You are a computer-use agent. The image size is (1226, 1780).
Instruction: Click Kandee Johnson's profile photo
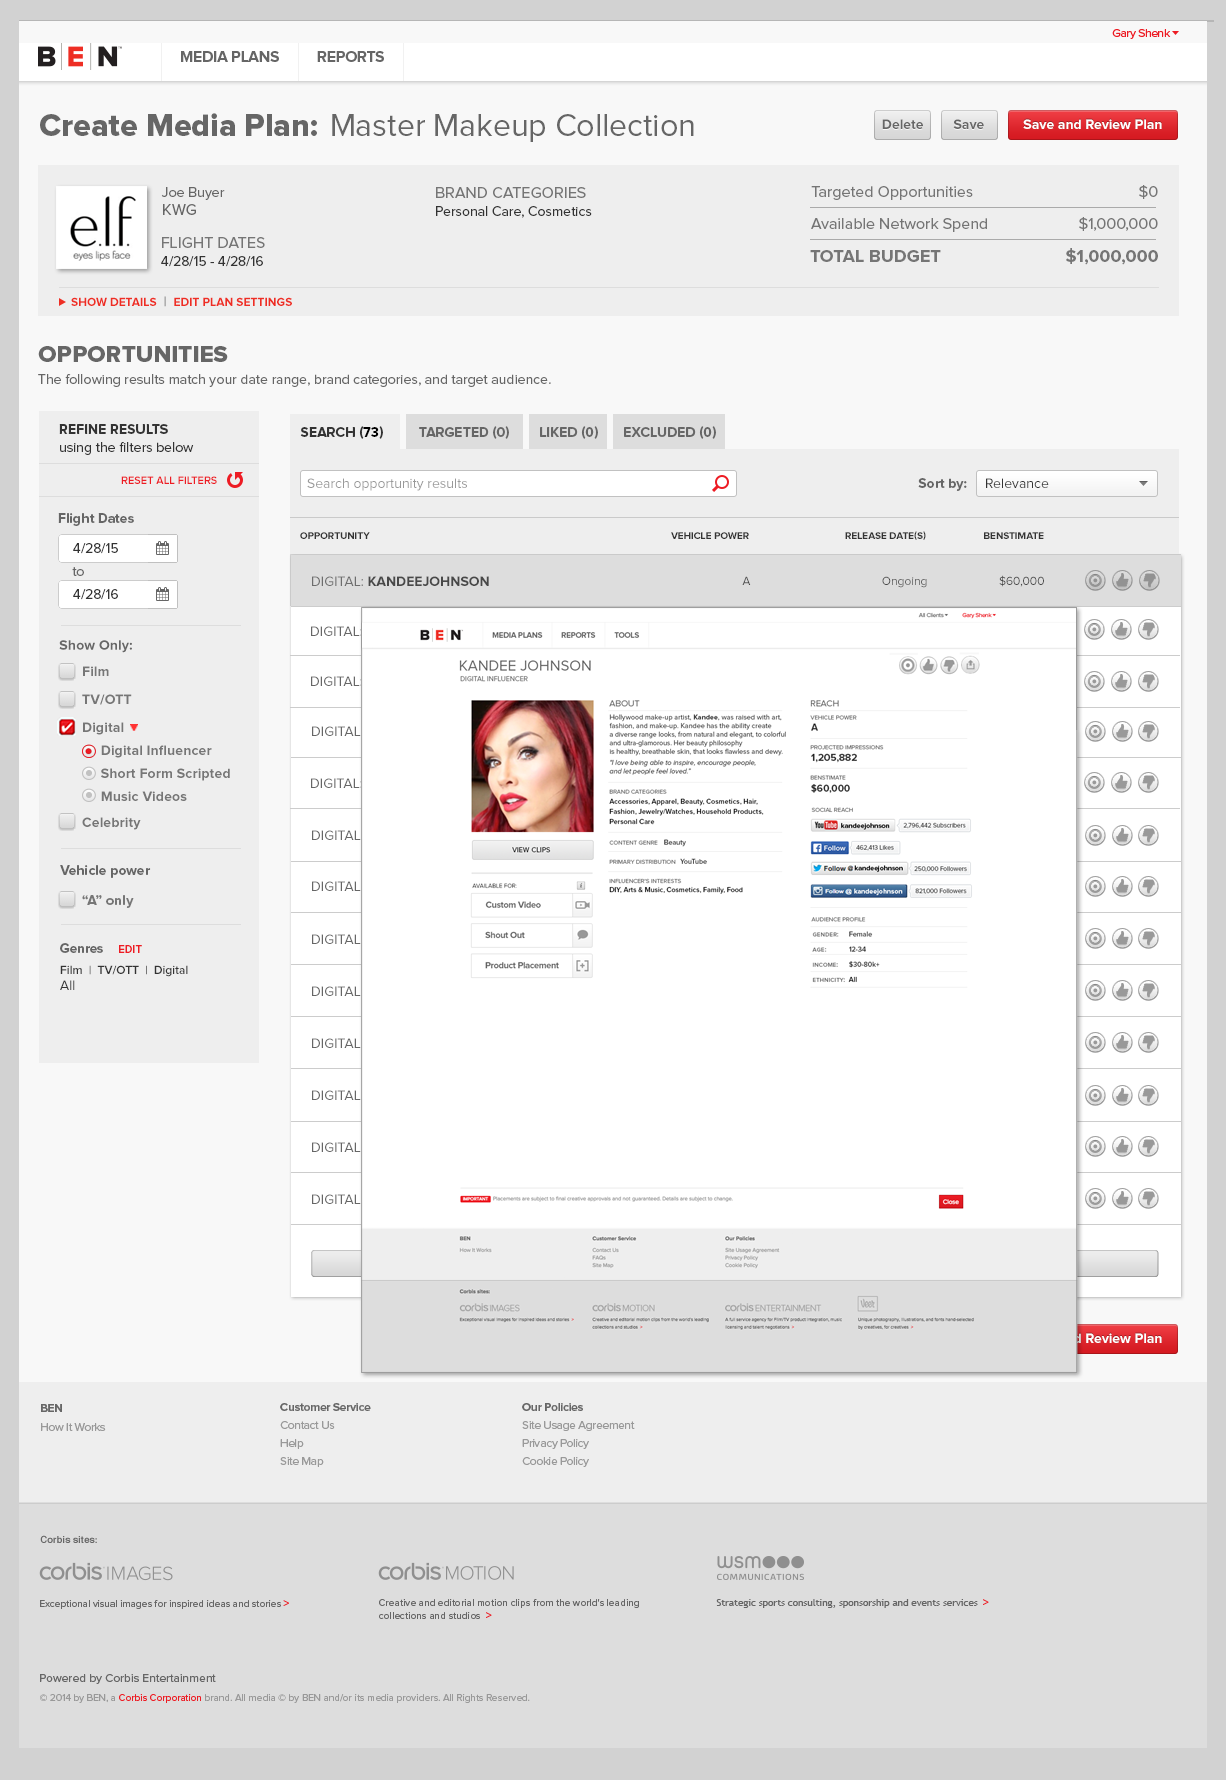tap(532, 766)
